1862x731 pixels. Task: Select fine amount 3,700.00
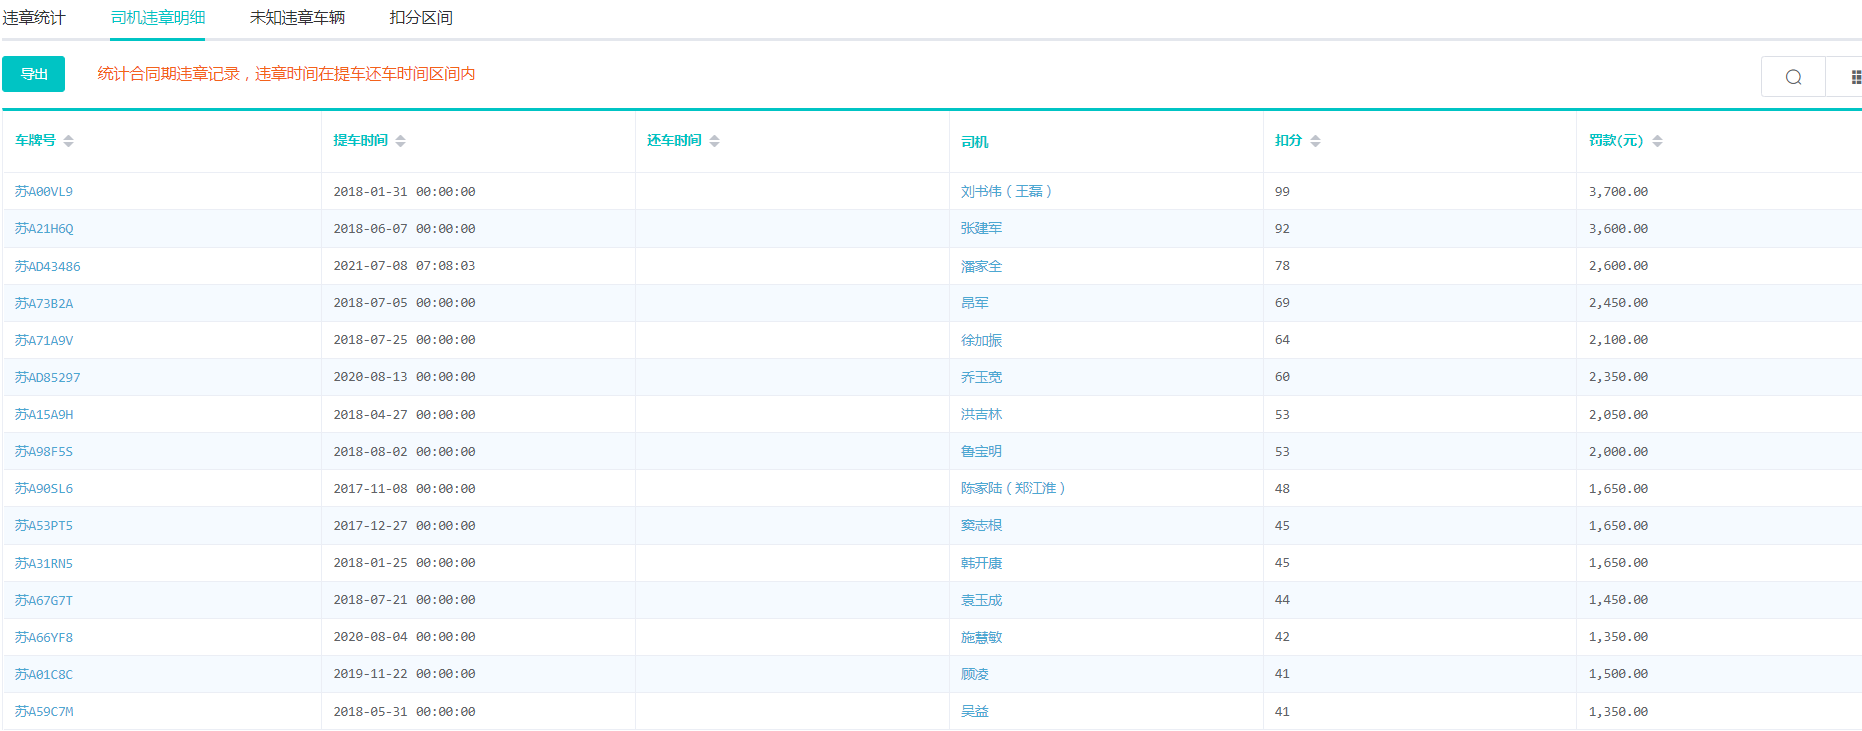coord(1618,191)
